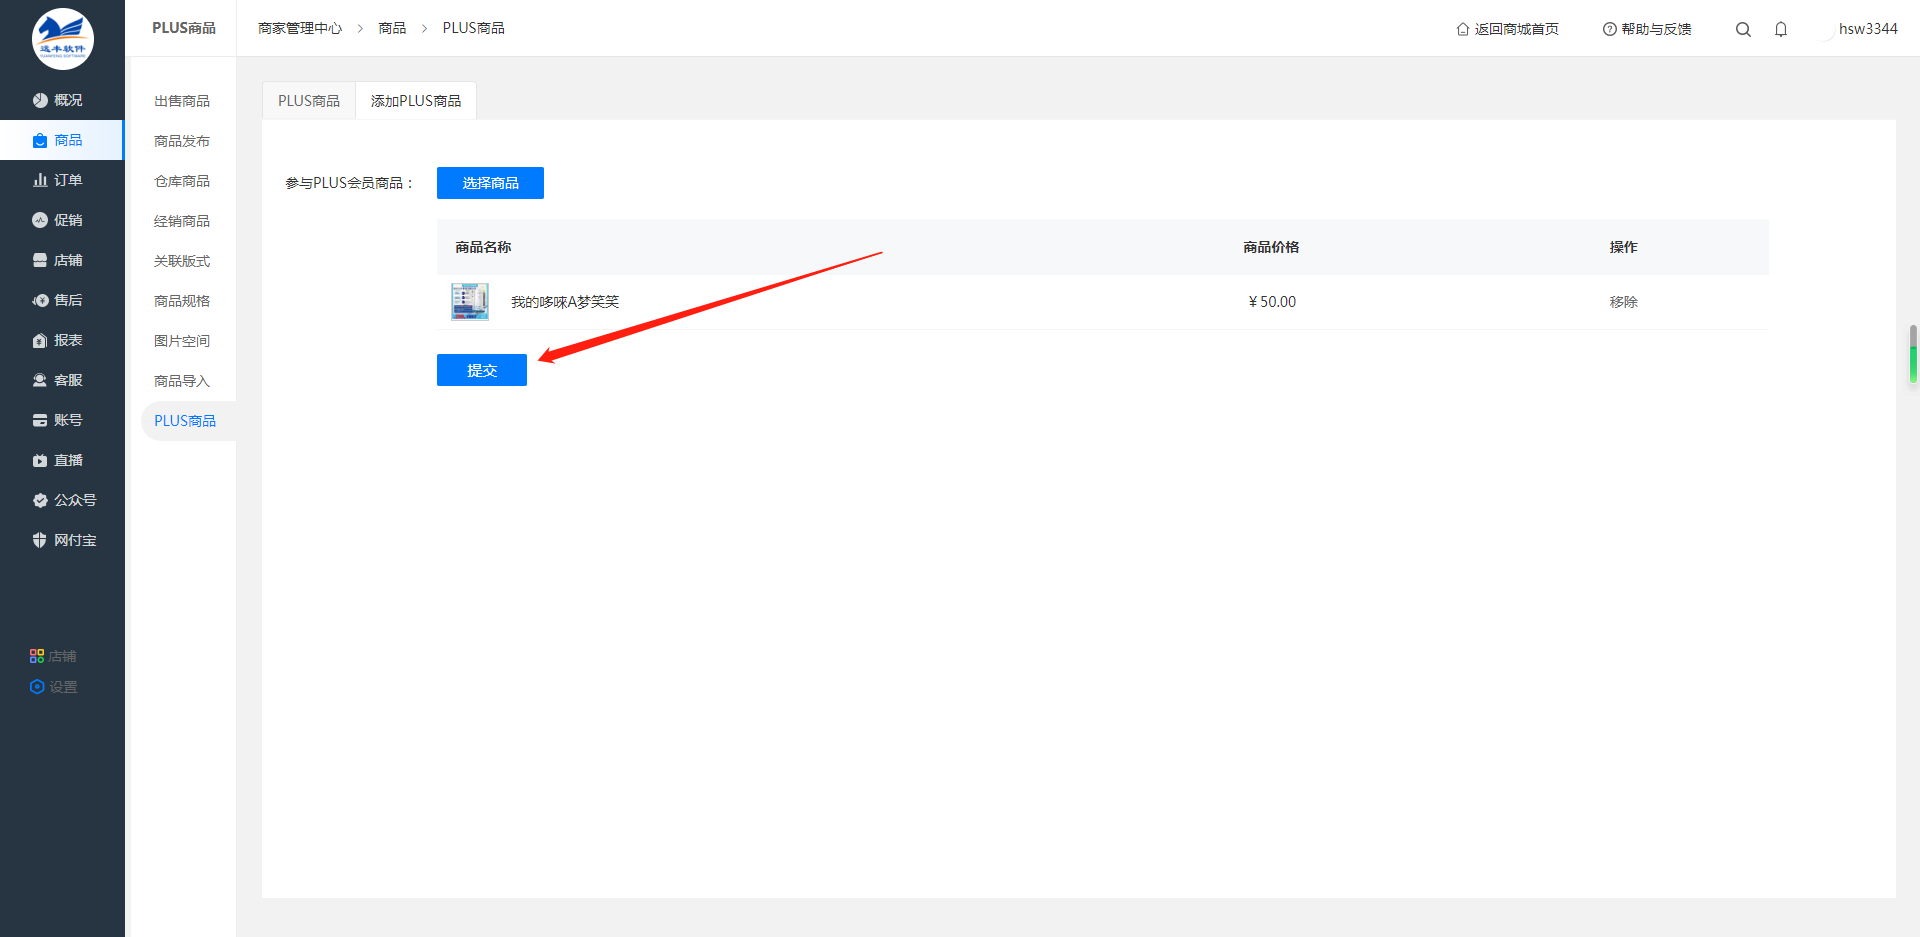Open the 网付宝 shield icon
The height and width of the screenshot is (937, 1920).
tap(40, 540)
